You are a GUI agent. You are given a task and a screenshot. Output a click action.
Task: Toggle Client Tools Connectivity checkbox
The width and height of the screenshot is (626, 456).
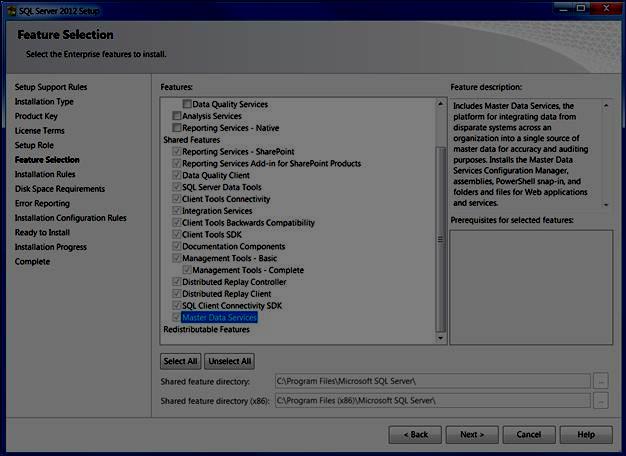pos(176,199)
